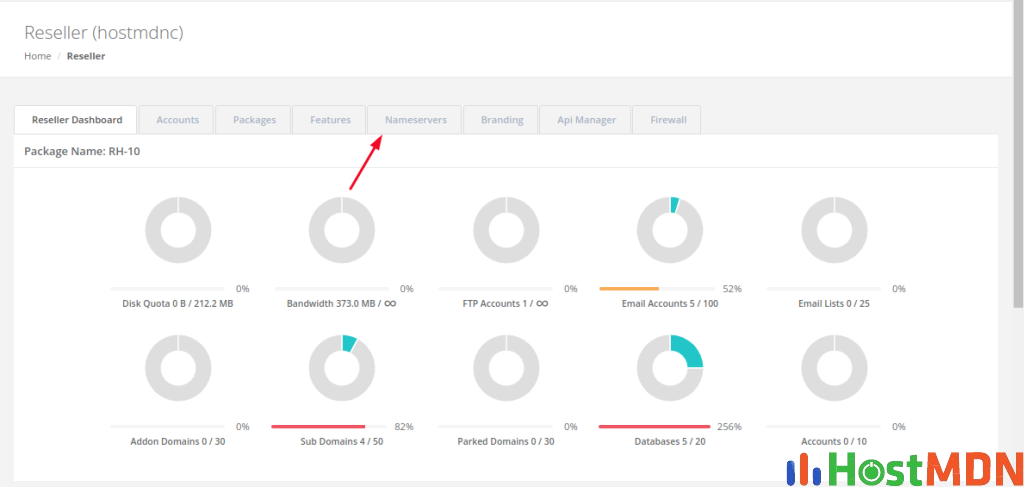This screenshot has height=487, width=1024.
Task: Select the Reseller Dashboard tab
Action: coord(77,120)
